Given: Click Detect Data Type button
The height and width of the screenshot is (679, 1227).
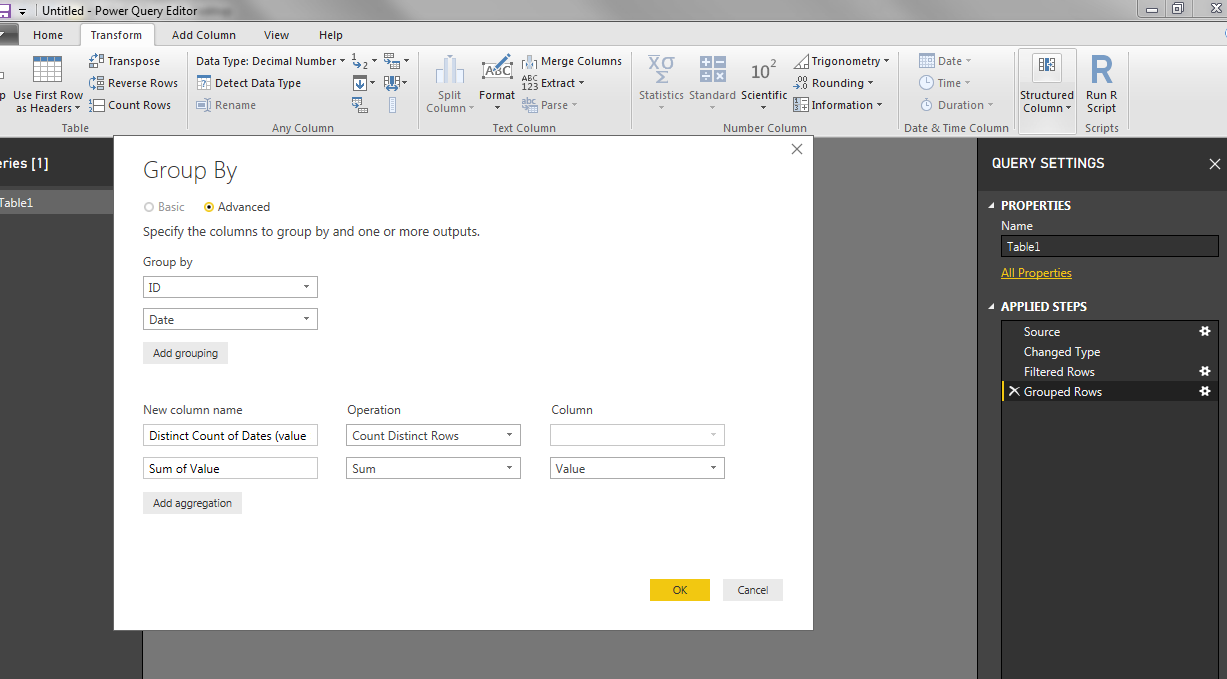Looking at the screenshot, I should click(248, 83).
